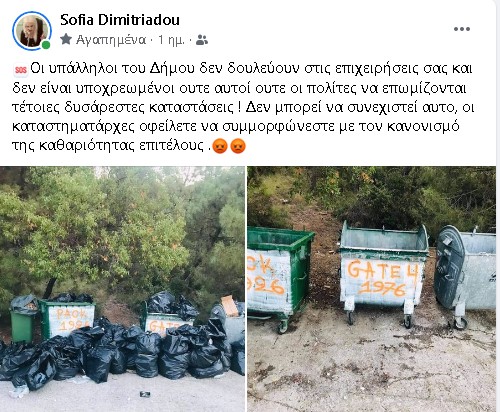
Task: Click the SOS emoji at post start
Action: coord(21,70)
